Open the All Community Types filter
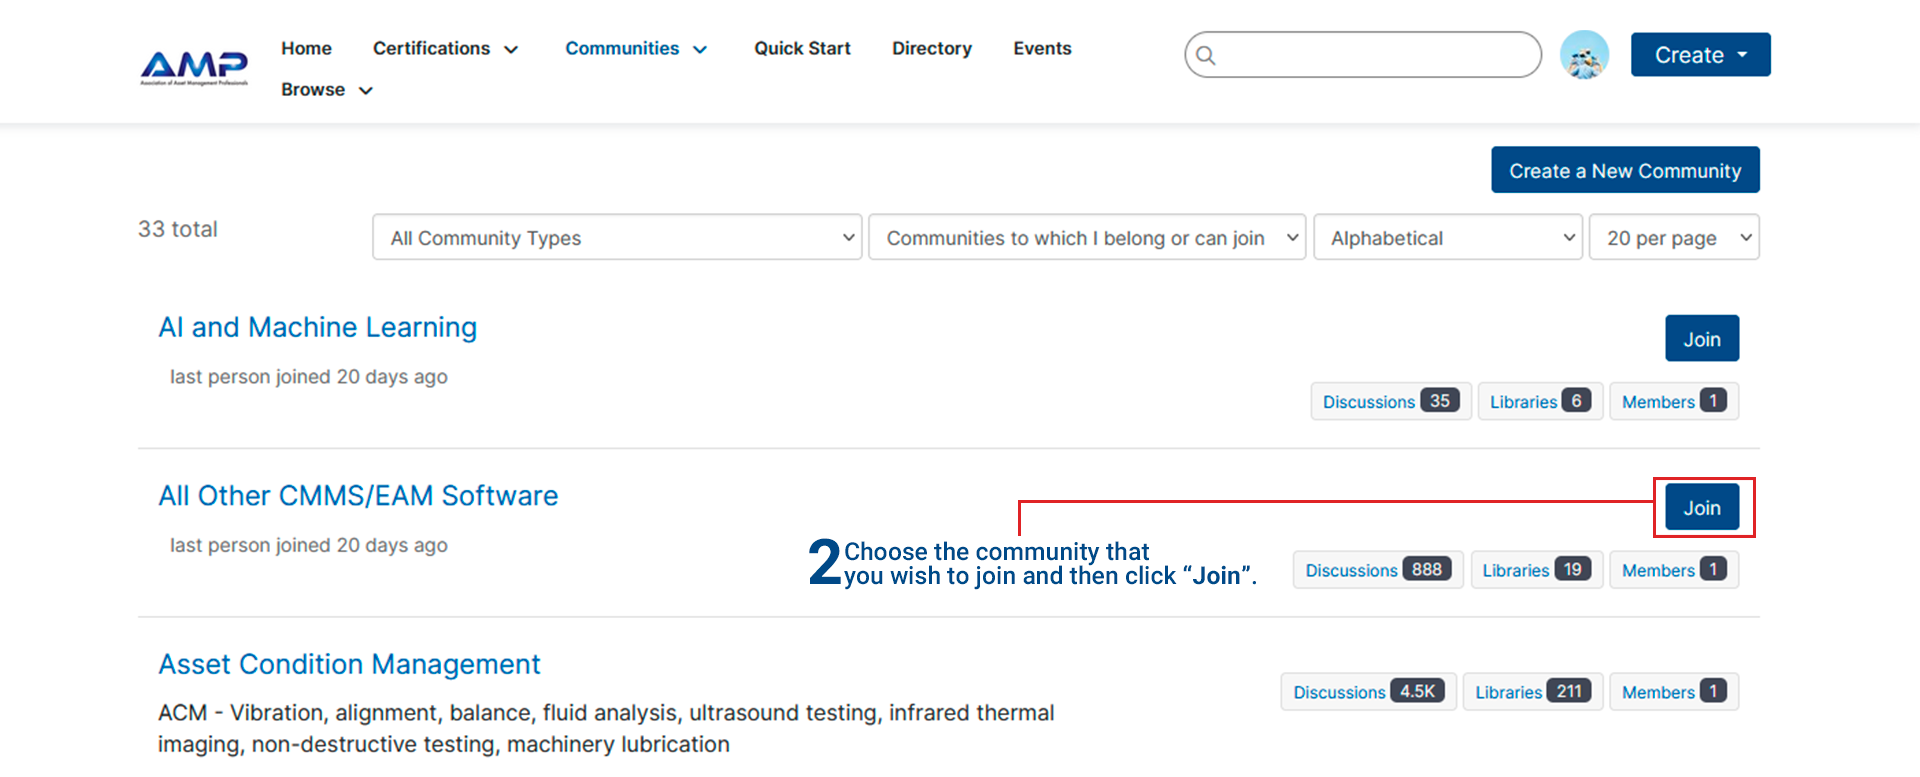Screen dimensions: 1920x777 point(617,238)
